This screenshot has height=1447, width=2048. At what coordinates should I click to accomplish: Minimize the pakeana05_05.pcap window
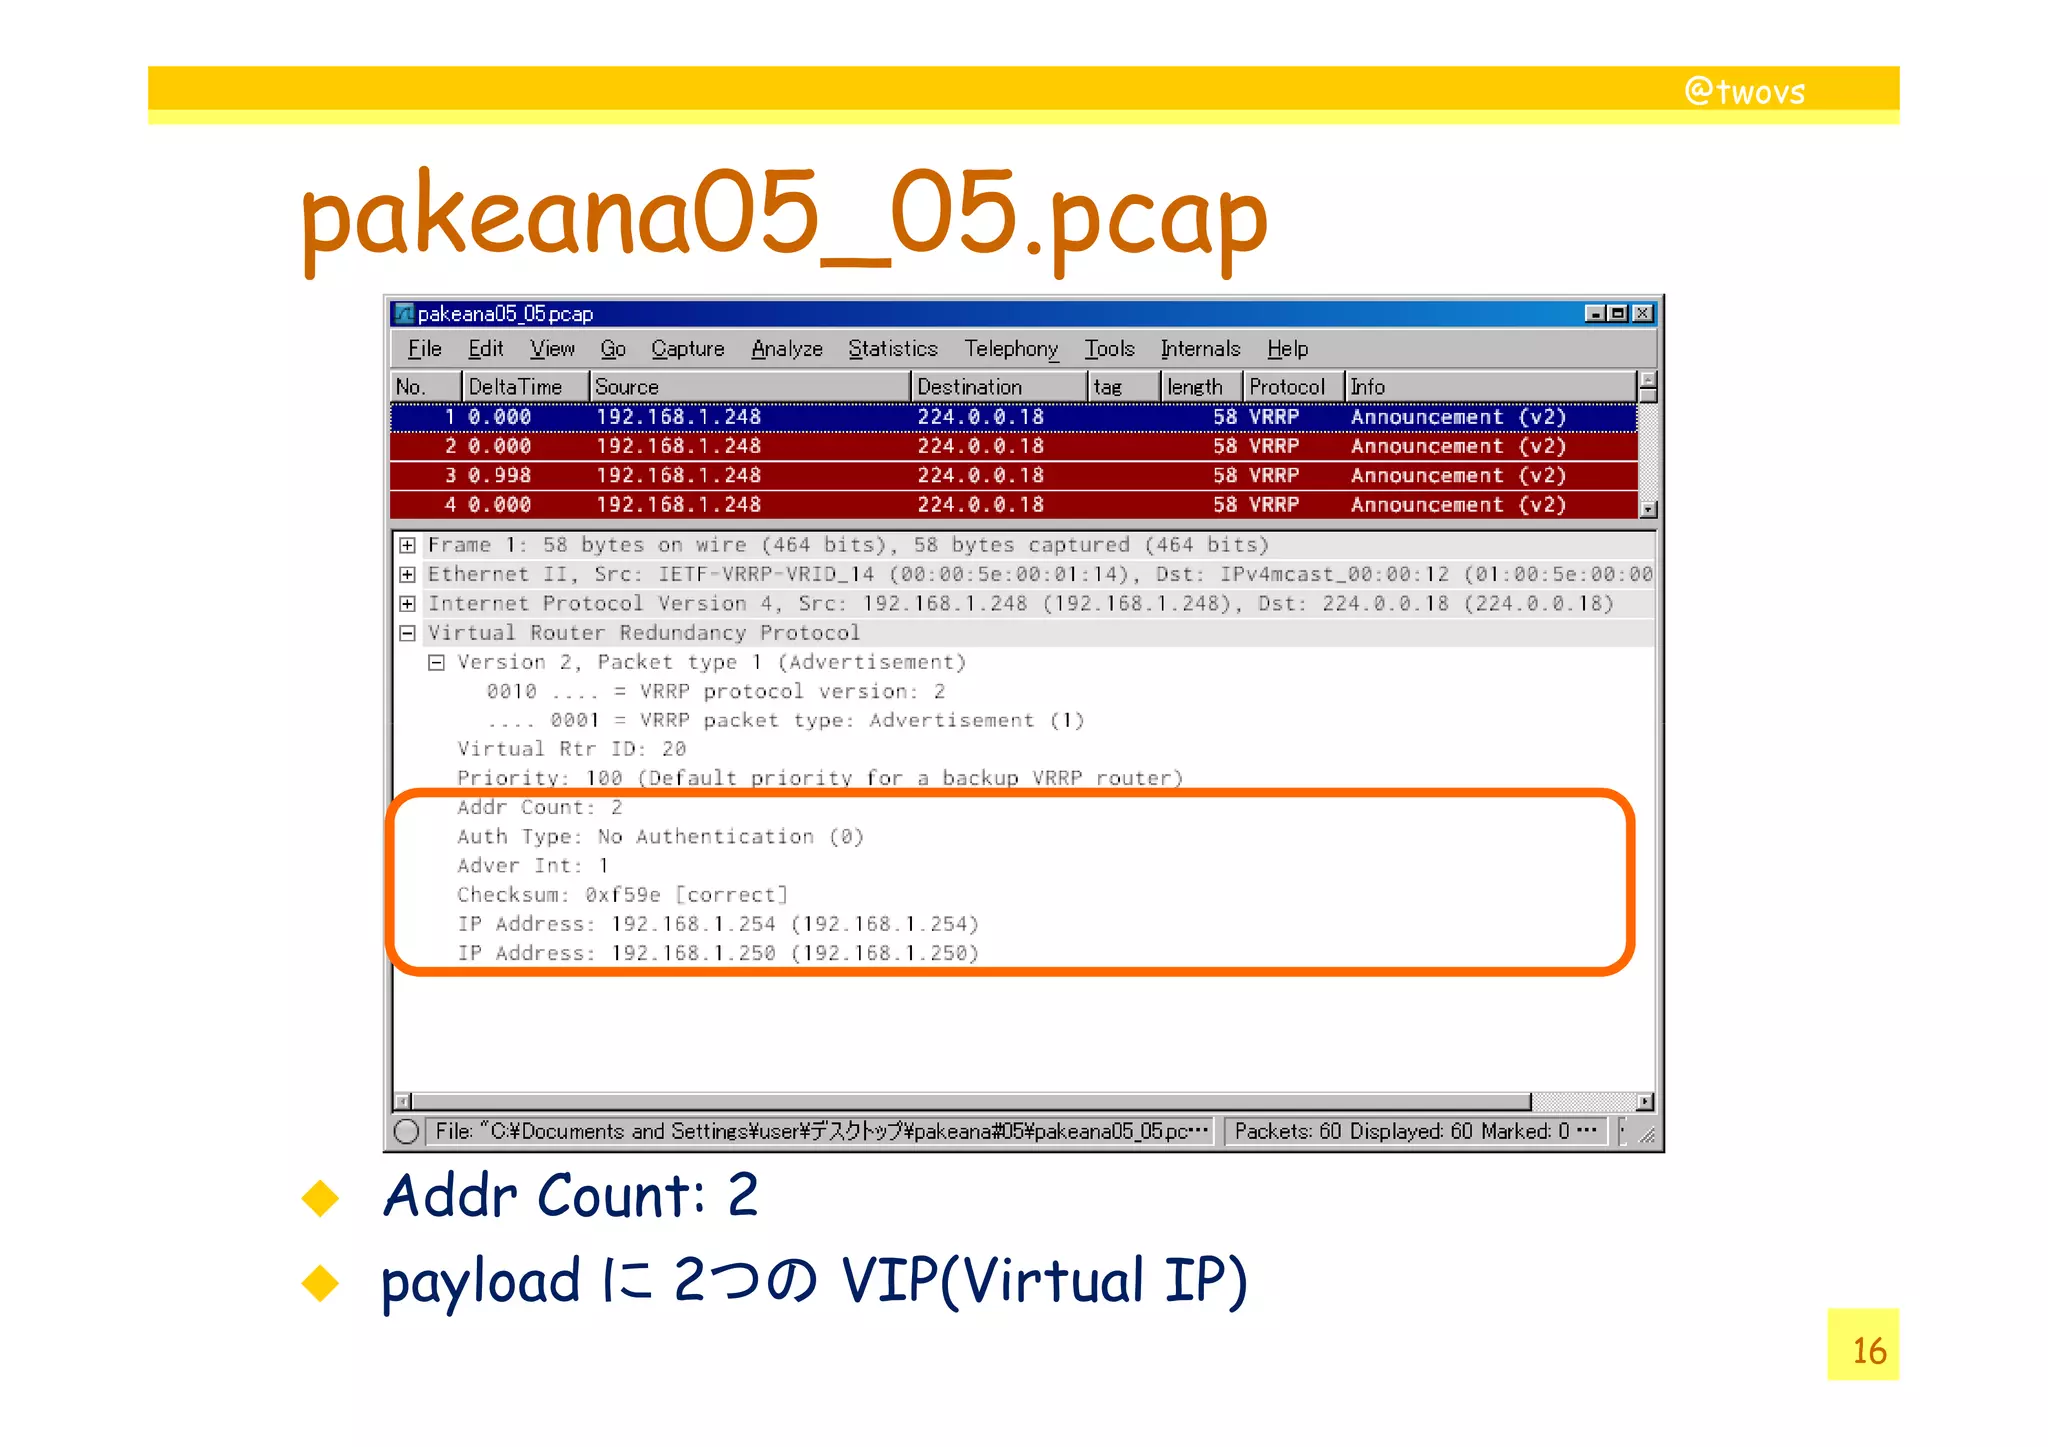(1595, 313)
